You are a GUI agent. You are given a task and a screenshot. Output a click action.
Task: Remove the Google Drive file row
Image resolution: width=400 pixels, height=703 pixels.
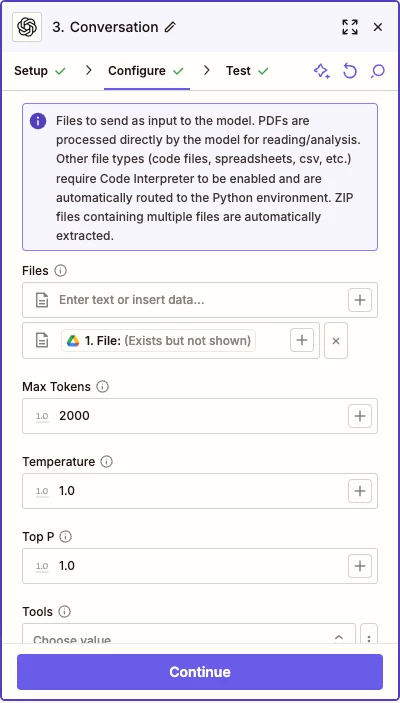(336, 341)
